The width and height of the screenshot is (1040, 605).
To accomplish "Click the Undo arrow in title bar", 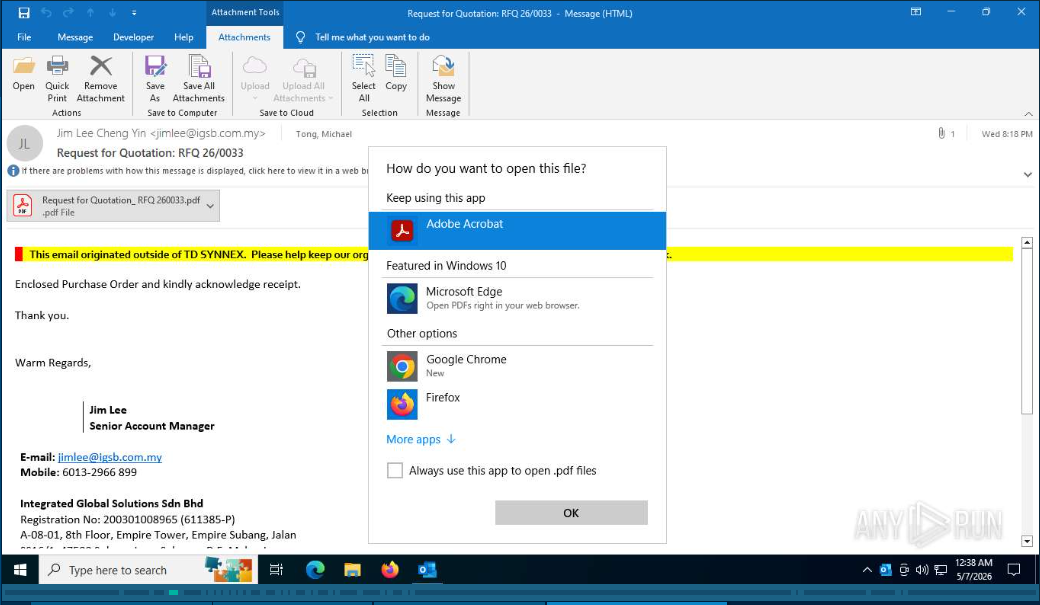I will tap(46, 13).
